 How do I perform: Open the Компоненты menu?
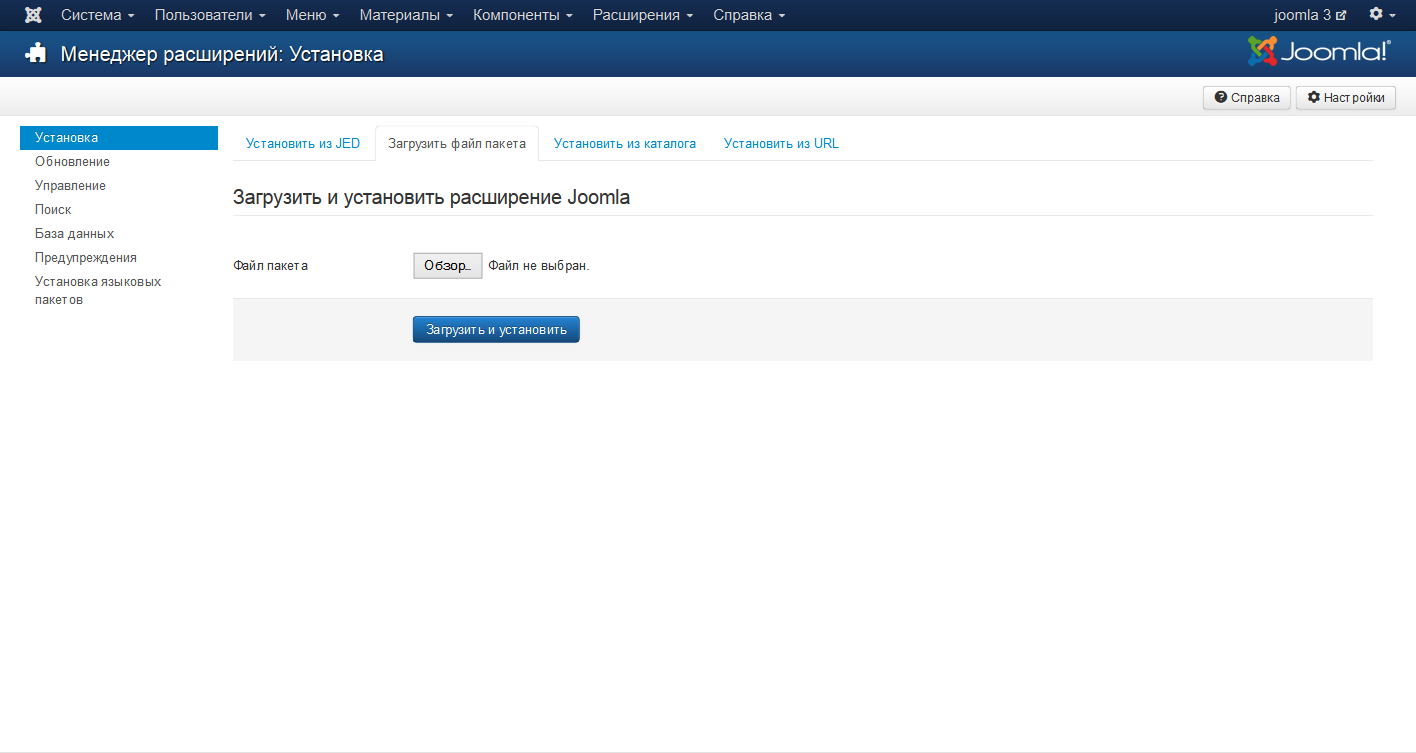(523, 15)
